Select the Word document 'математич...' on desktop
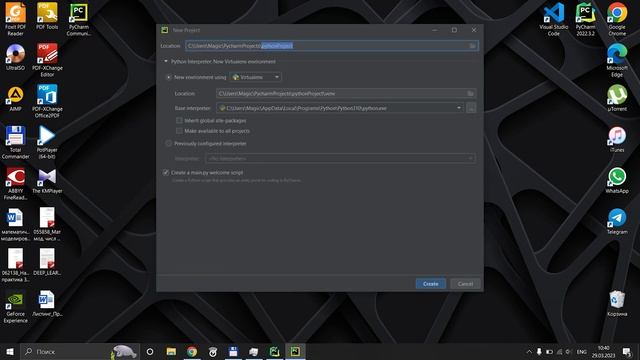The height and width of the screenshot is (360, 640). [15, 224]
